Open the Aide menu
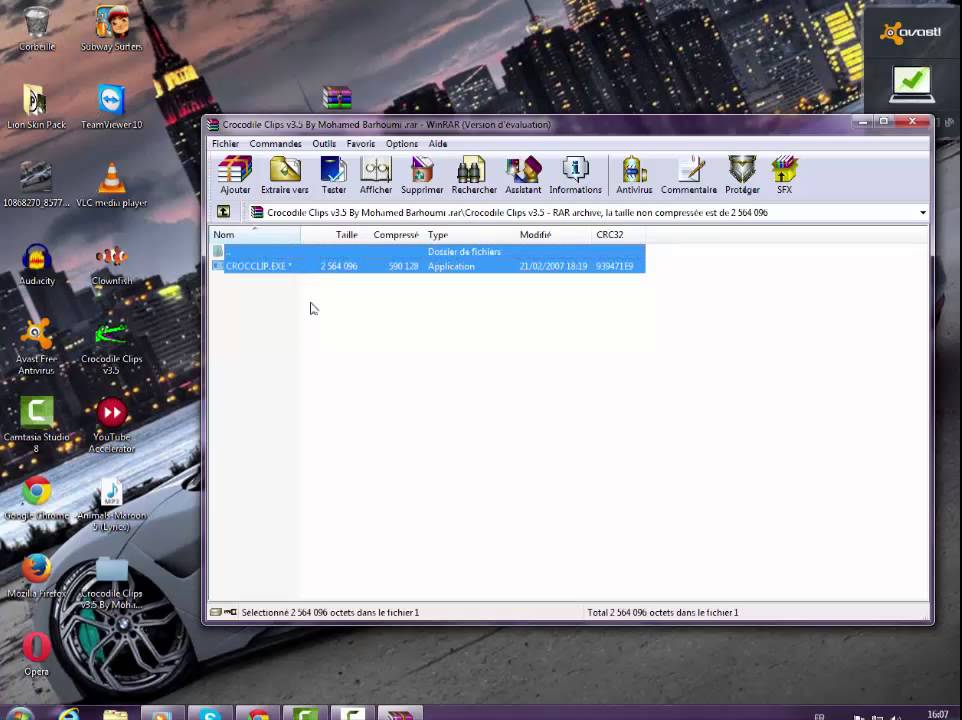The width and height of the screenshot is (962, 720). pos(437,144)
